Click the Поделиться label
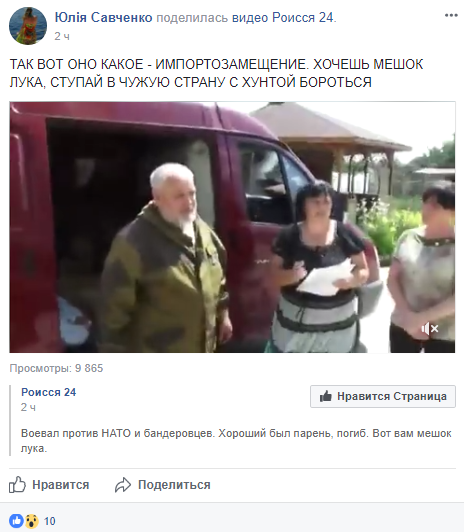 tap(174, 485)
